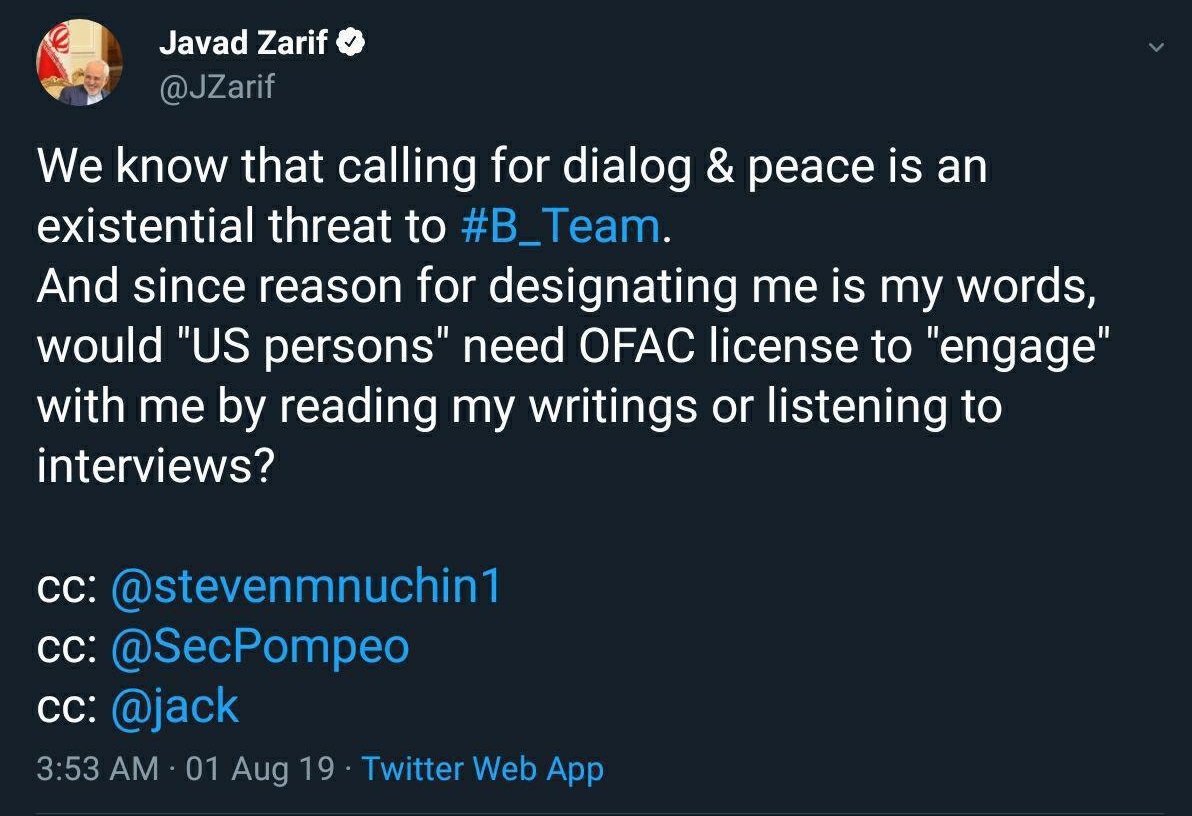Click the word "interviews?" ending the tweet

[x=155, y=467]
